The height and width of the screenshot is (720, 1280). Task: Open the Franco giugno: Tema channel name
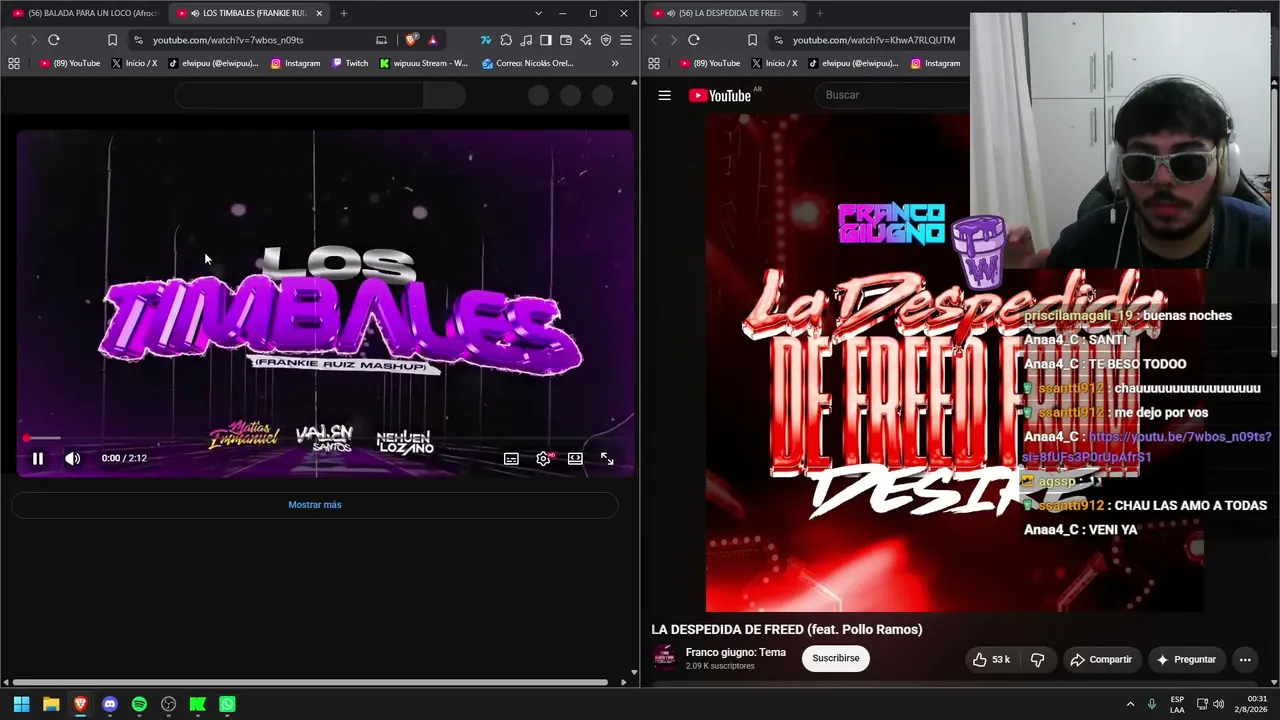736,652
